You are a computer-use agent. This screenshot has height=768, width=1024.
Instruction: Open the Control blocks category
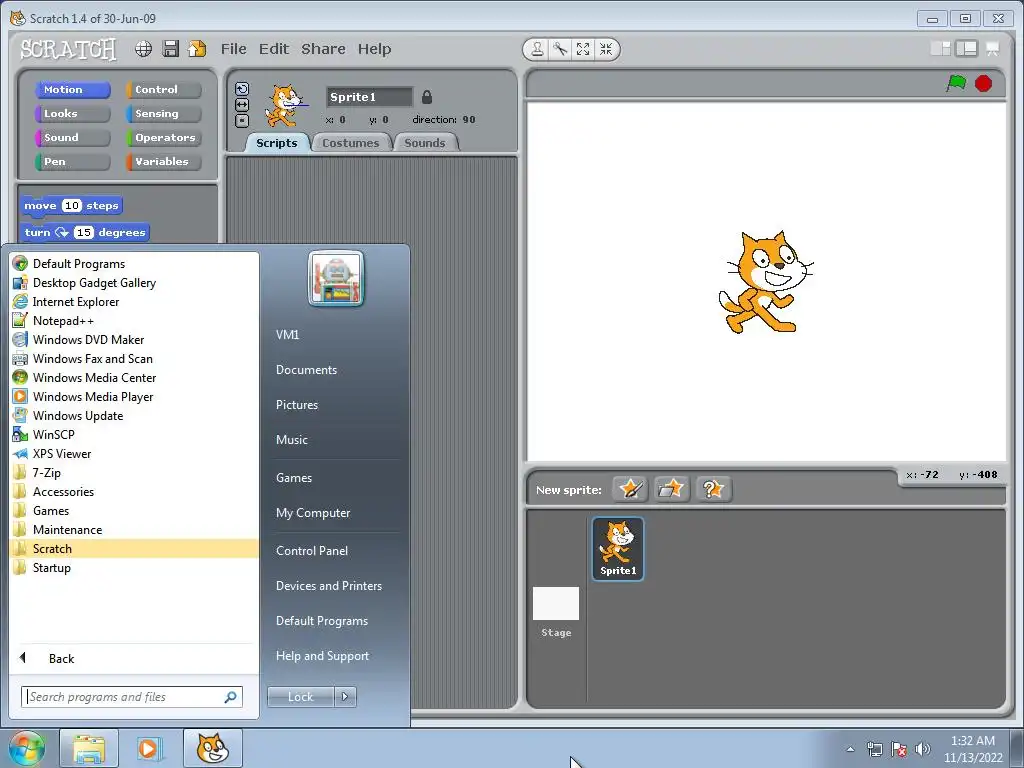coord(164,89)
